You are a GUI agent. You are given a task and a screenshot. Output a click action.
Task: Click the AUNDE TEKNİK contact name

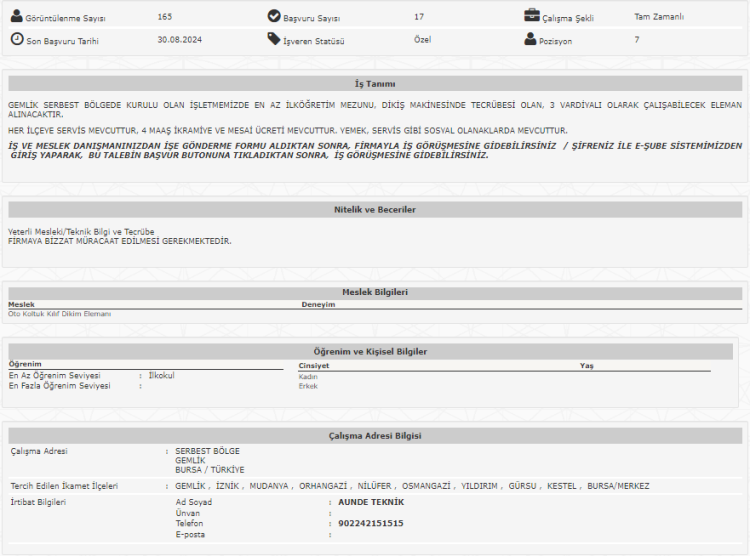click(x=371, y=502)
